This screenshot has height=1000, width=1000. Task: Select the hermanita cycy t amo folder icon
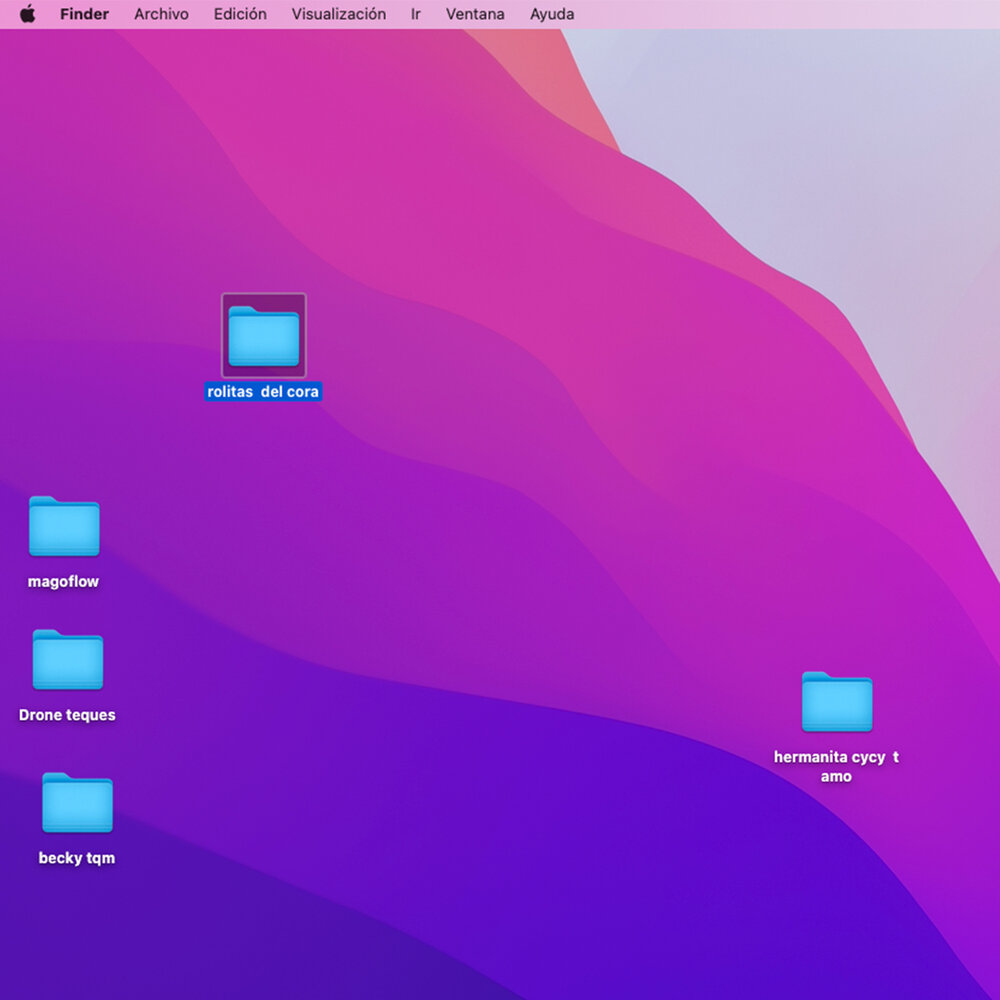coord(836,702)
